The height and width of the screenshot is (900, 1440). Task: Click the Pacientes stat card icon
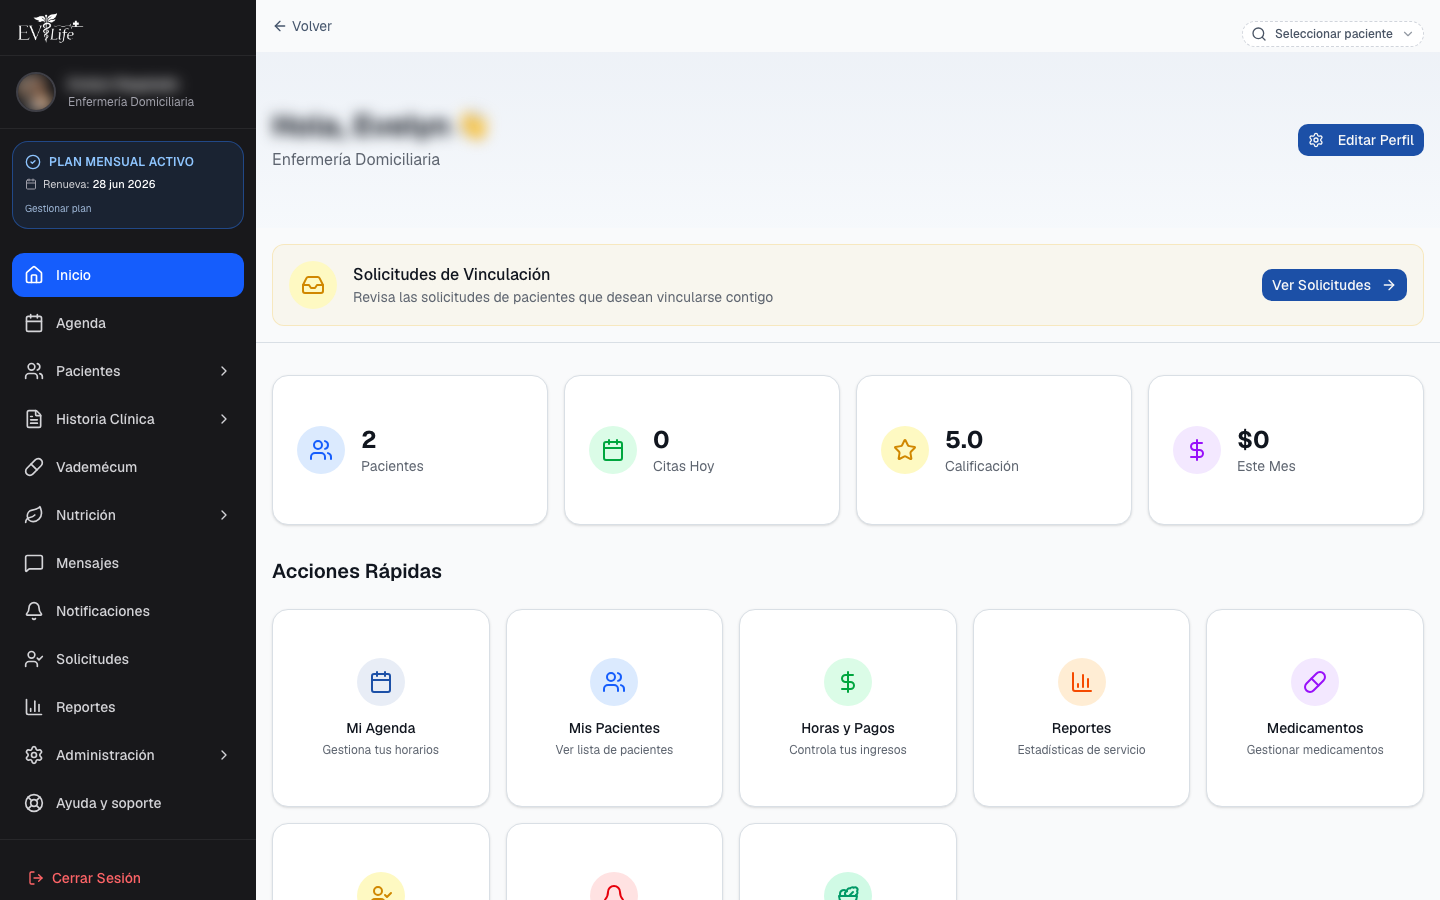pos(321,450)
